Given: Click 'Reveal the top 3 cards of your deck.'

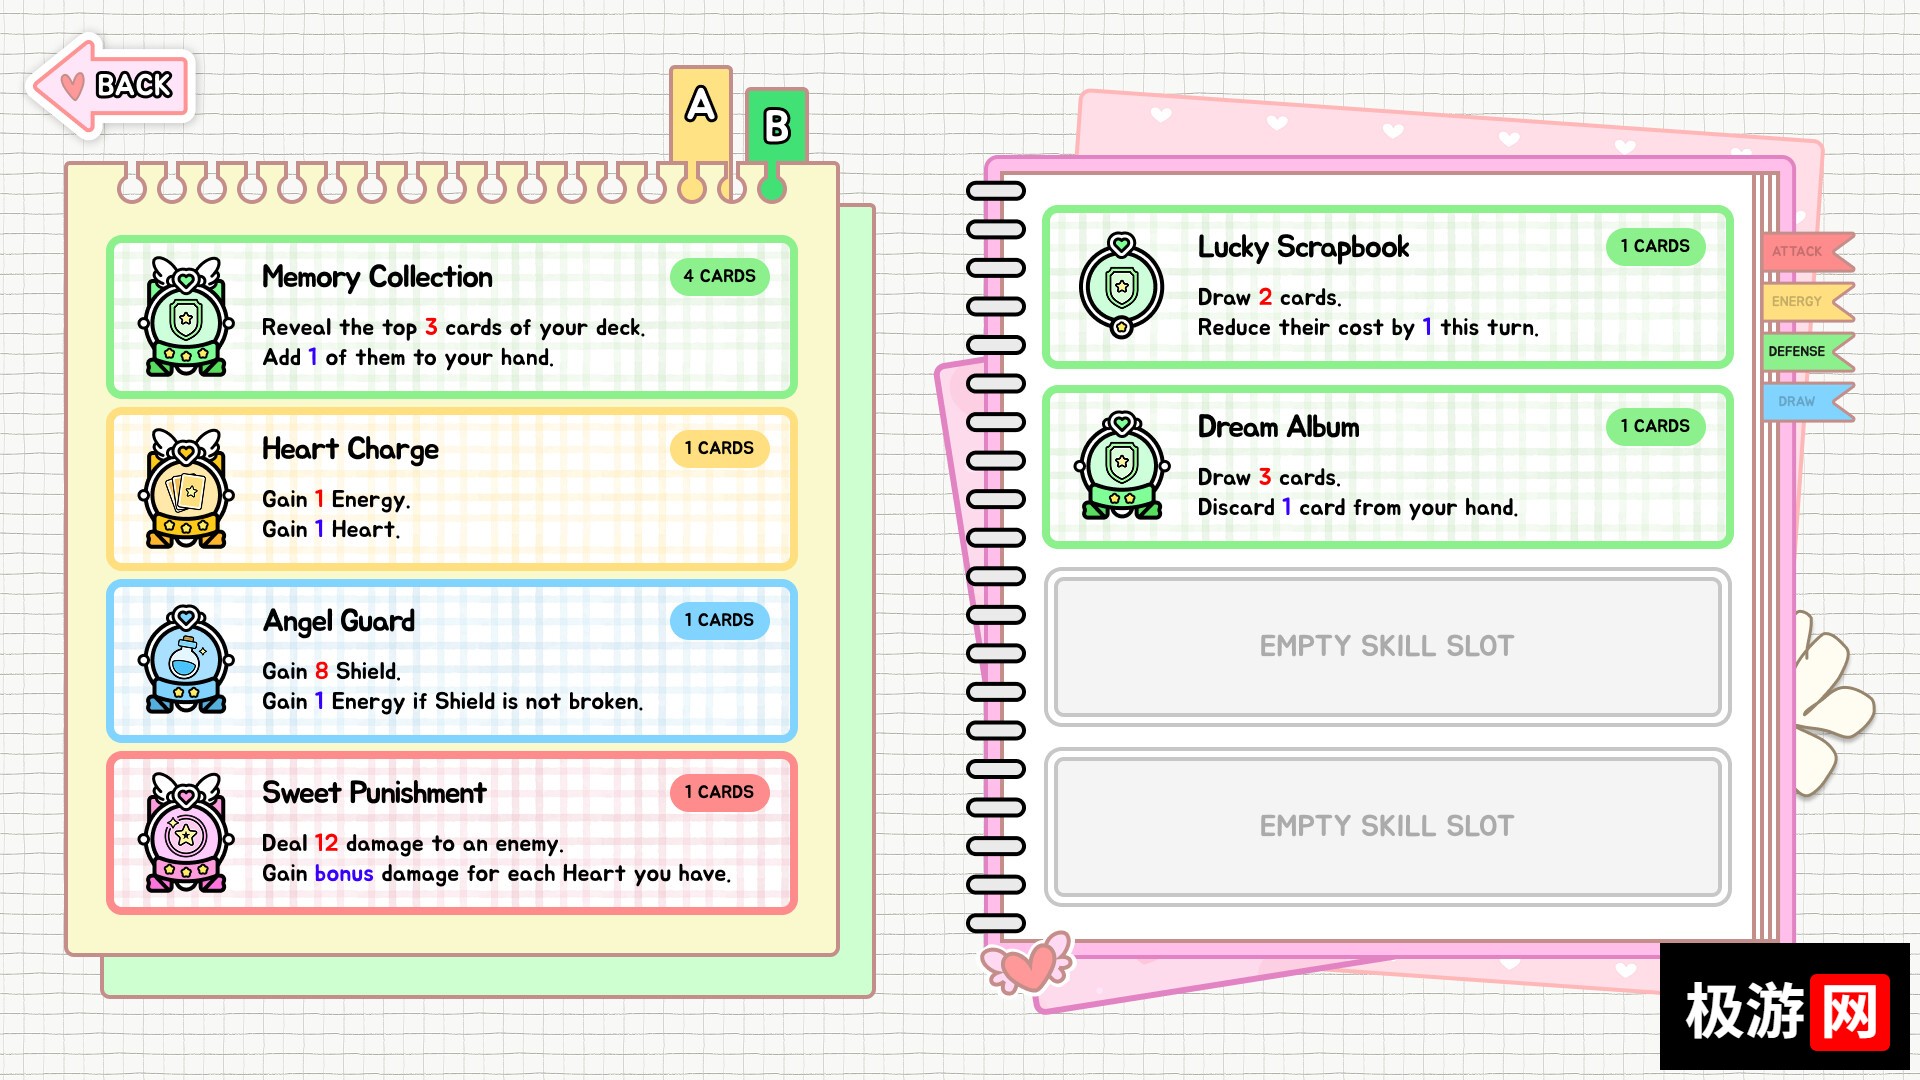Looking at the screenshot, I should [454, 328].
